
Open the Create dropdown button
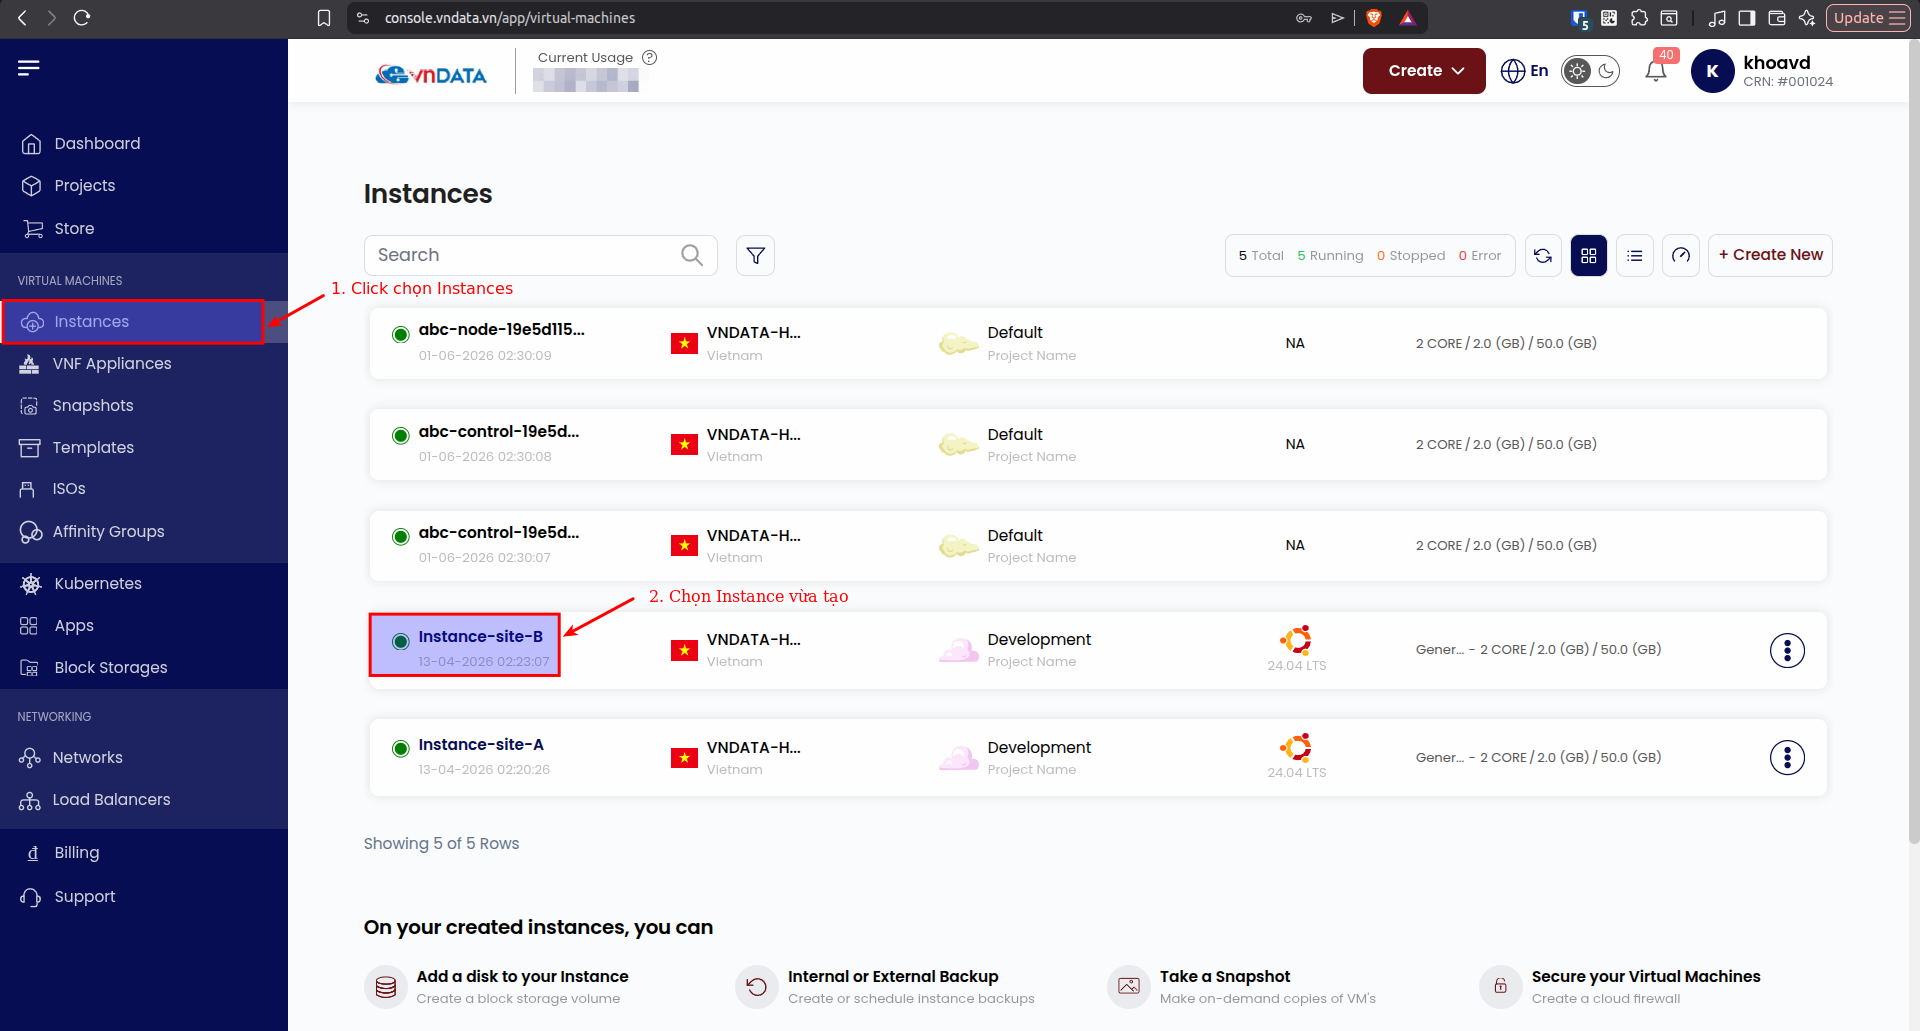coord(1424,71)
